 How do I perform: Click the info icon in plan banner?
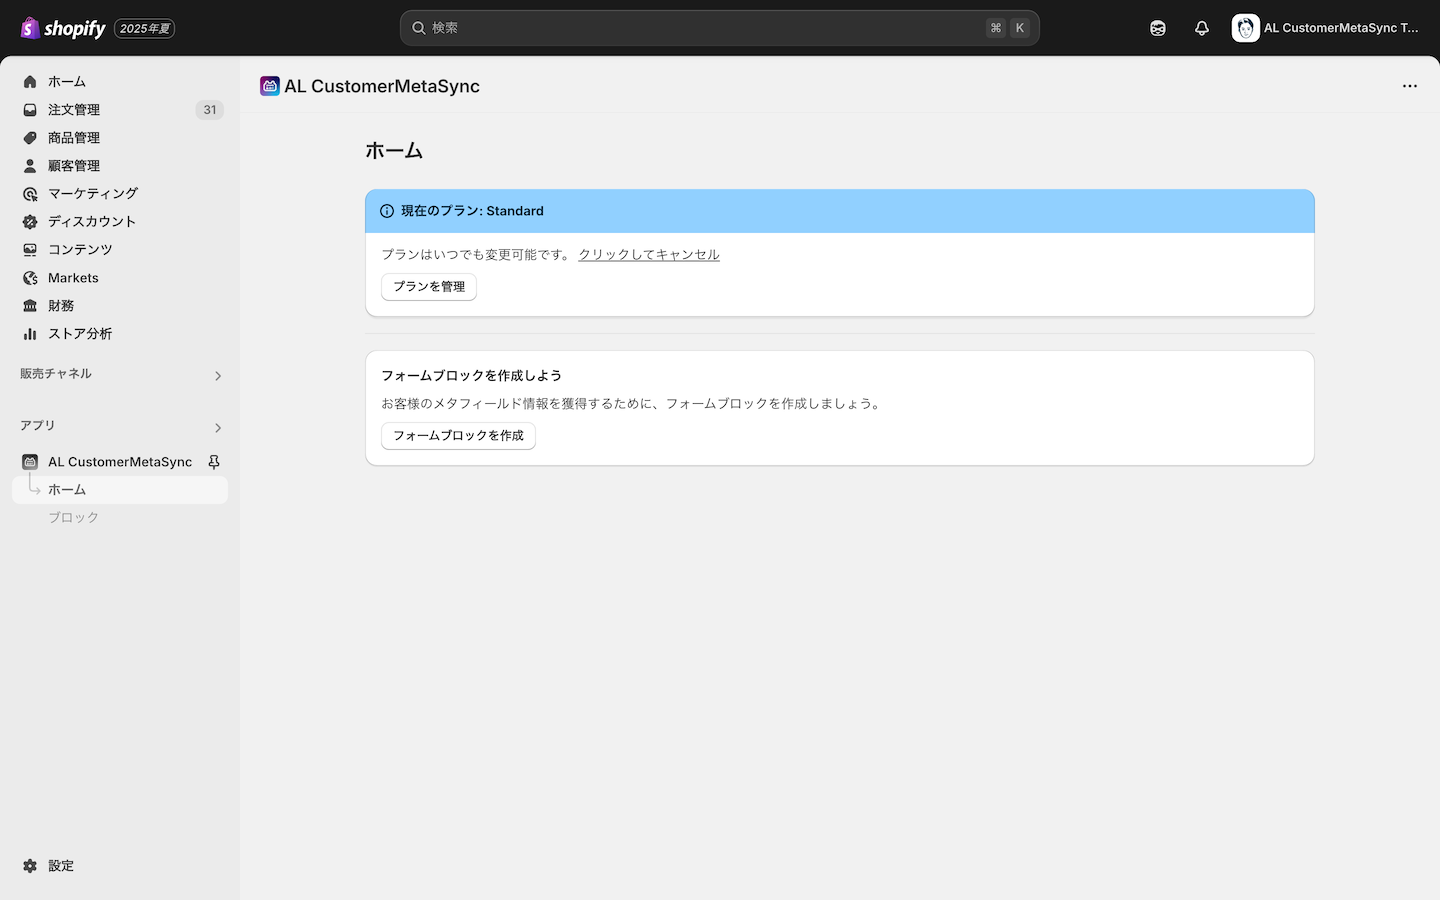coord(387,211)
